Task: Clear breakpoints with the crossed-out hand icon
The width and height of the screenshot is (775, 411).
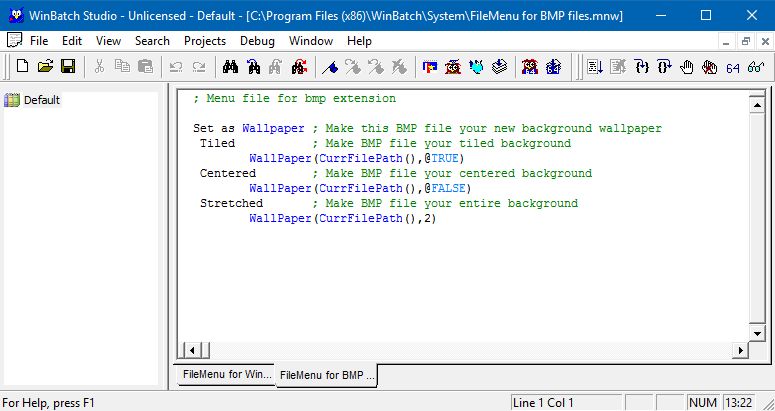Action: [x=710, y=66]
